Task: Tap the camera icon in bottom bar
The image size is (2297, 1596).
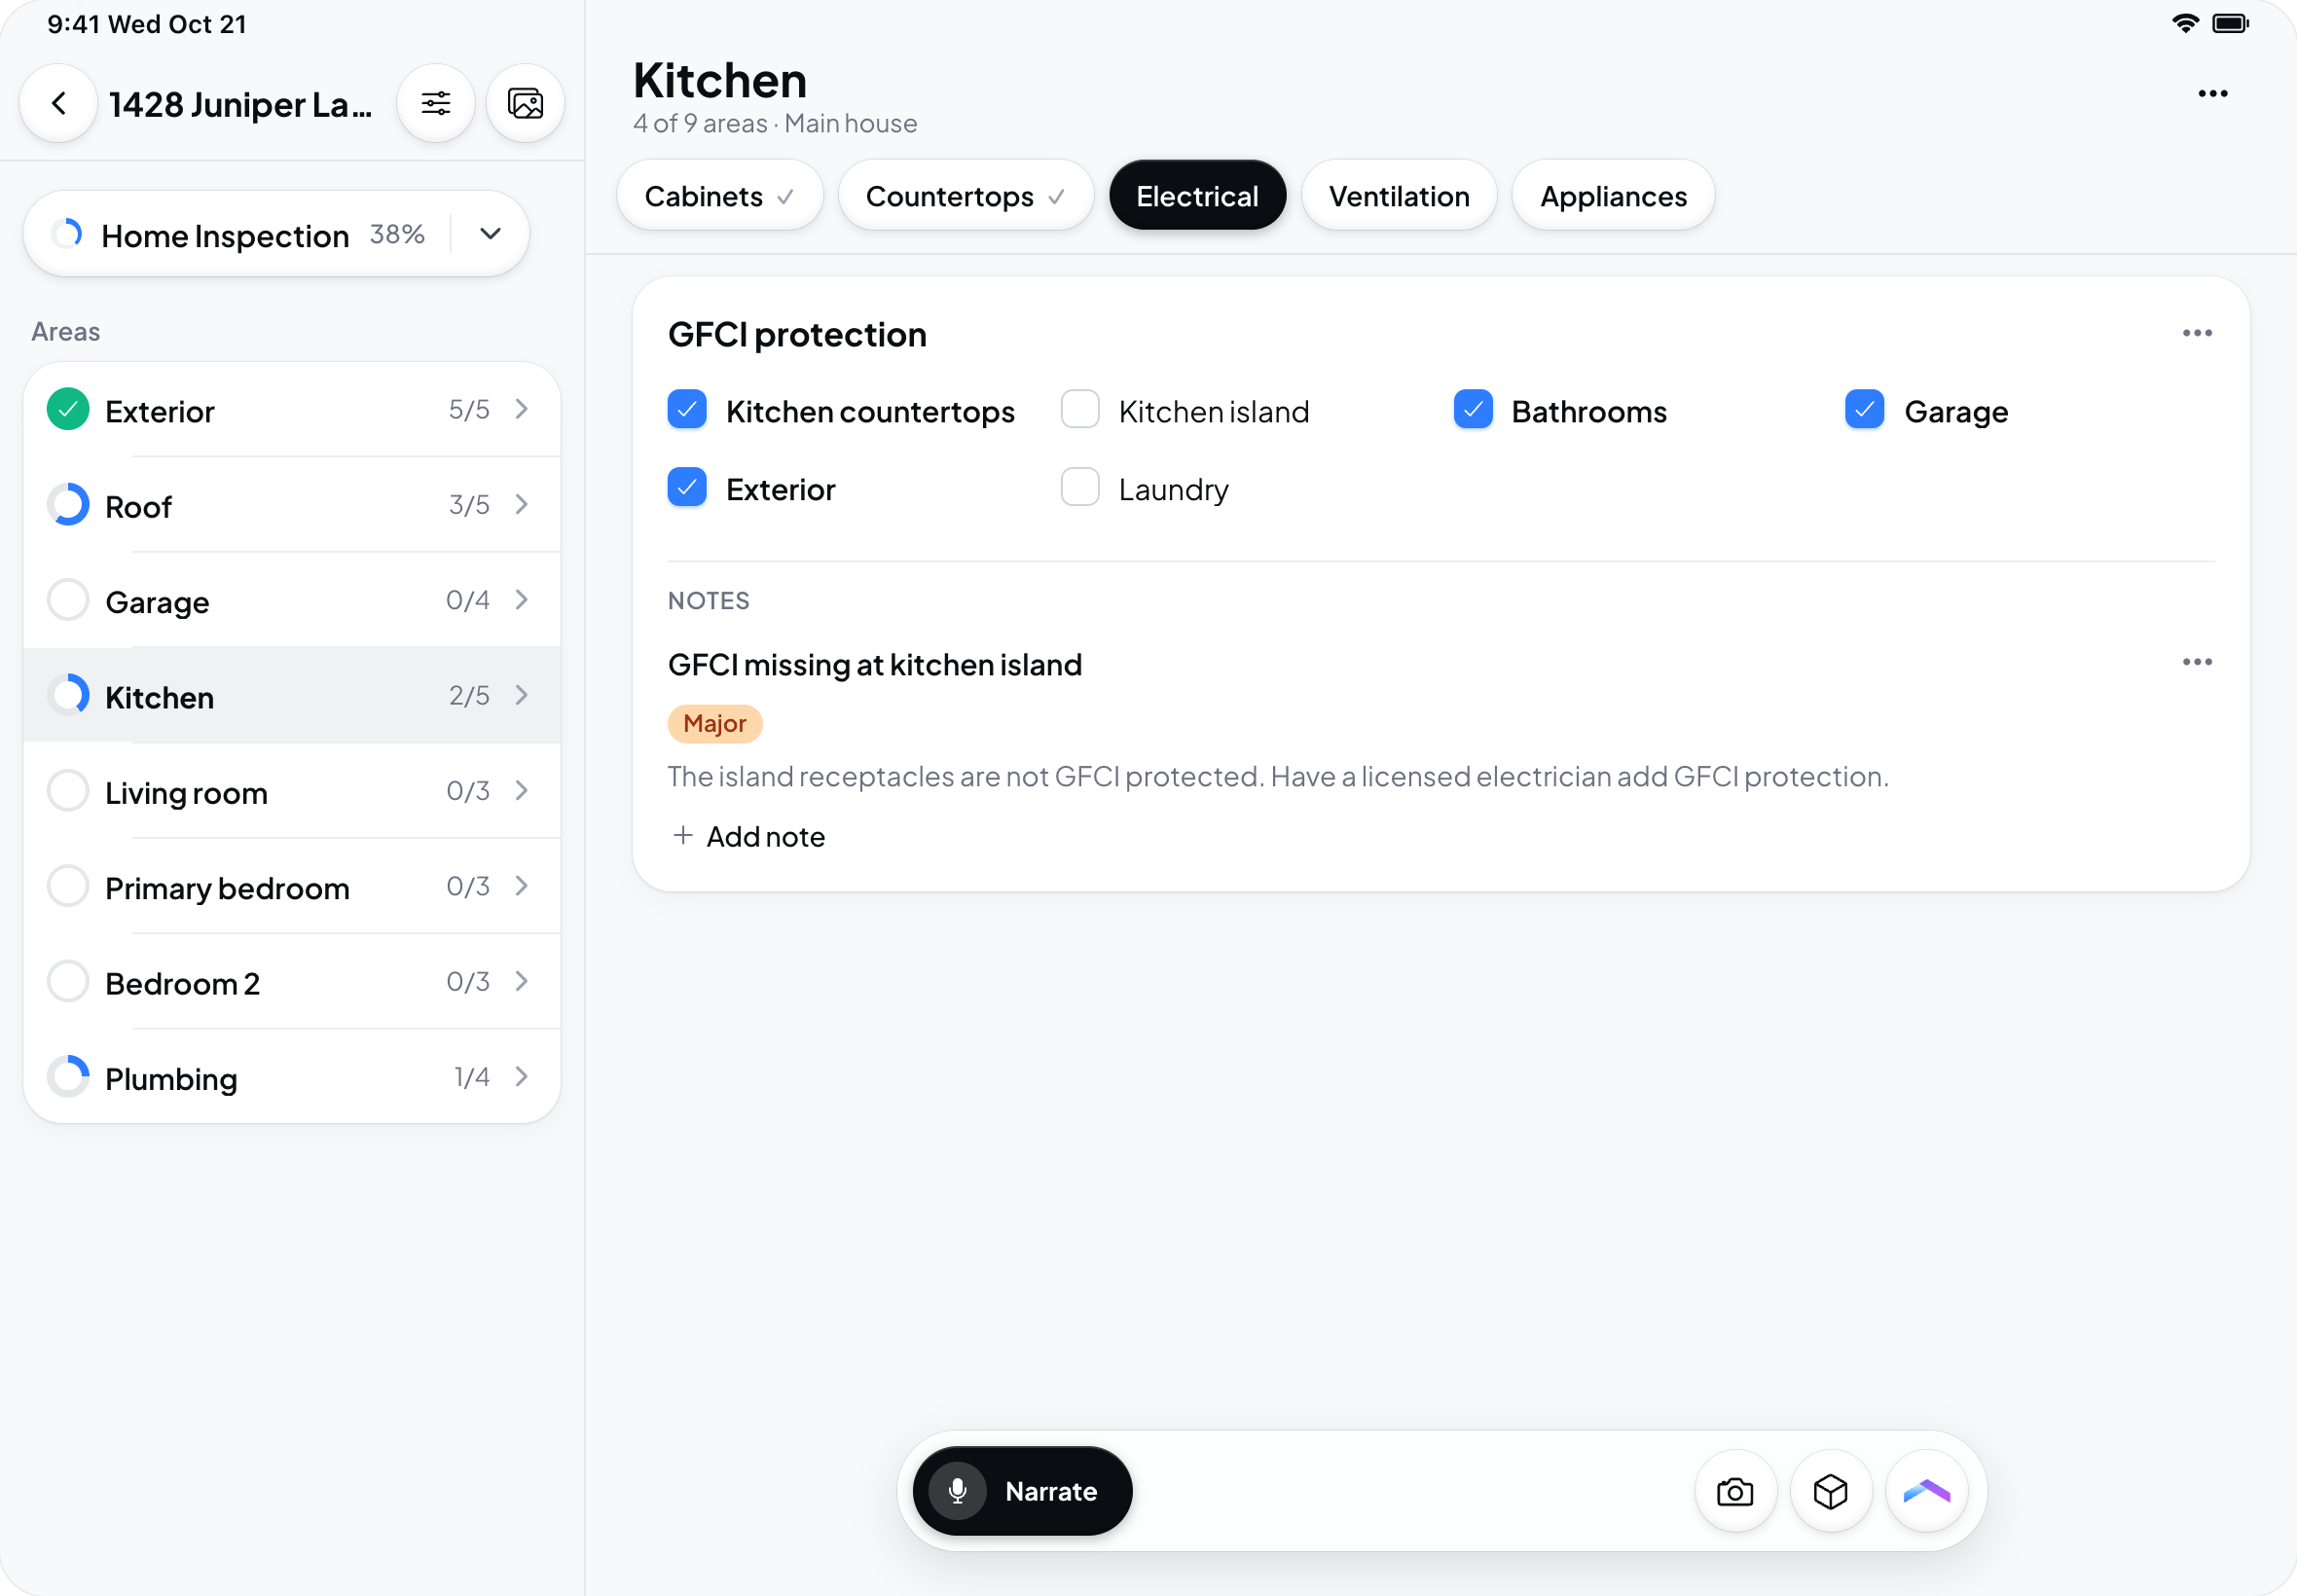Action: (1735, 1492)
